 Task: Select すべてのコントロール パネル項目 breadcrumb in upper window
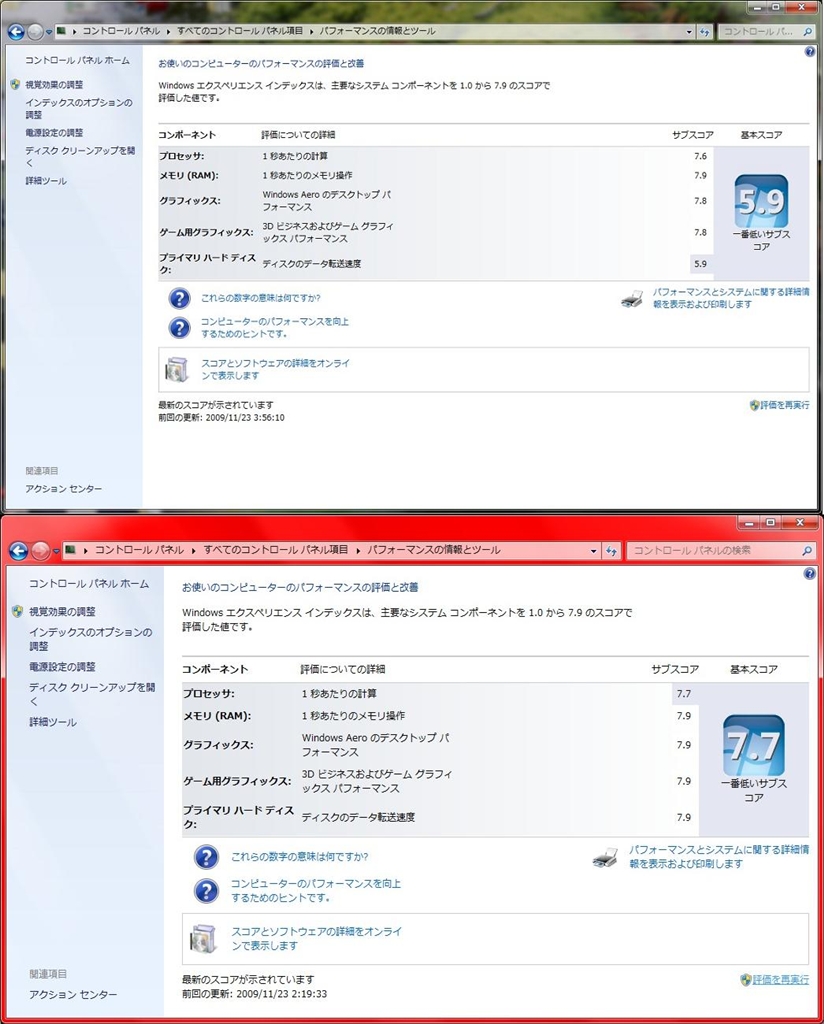240,31
